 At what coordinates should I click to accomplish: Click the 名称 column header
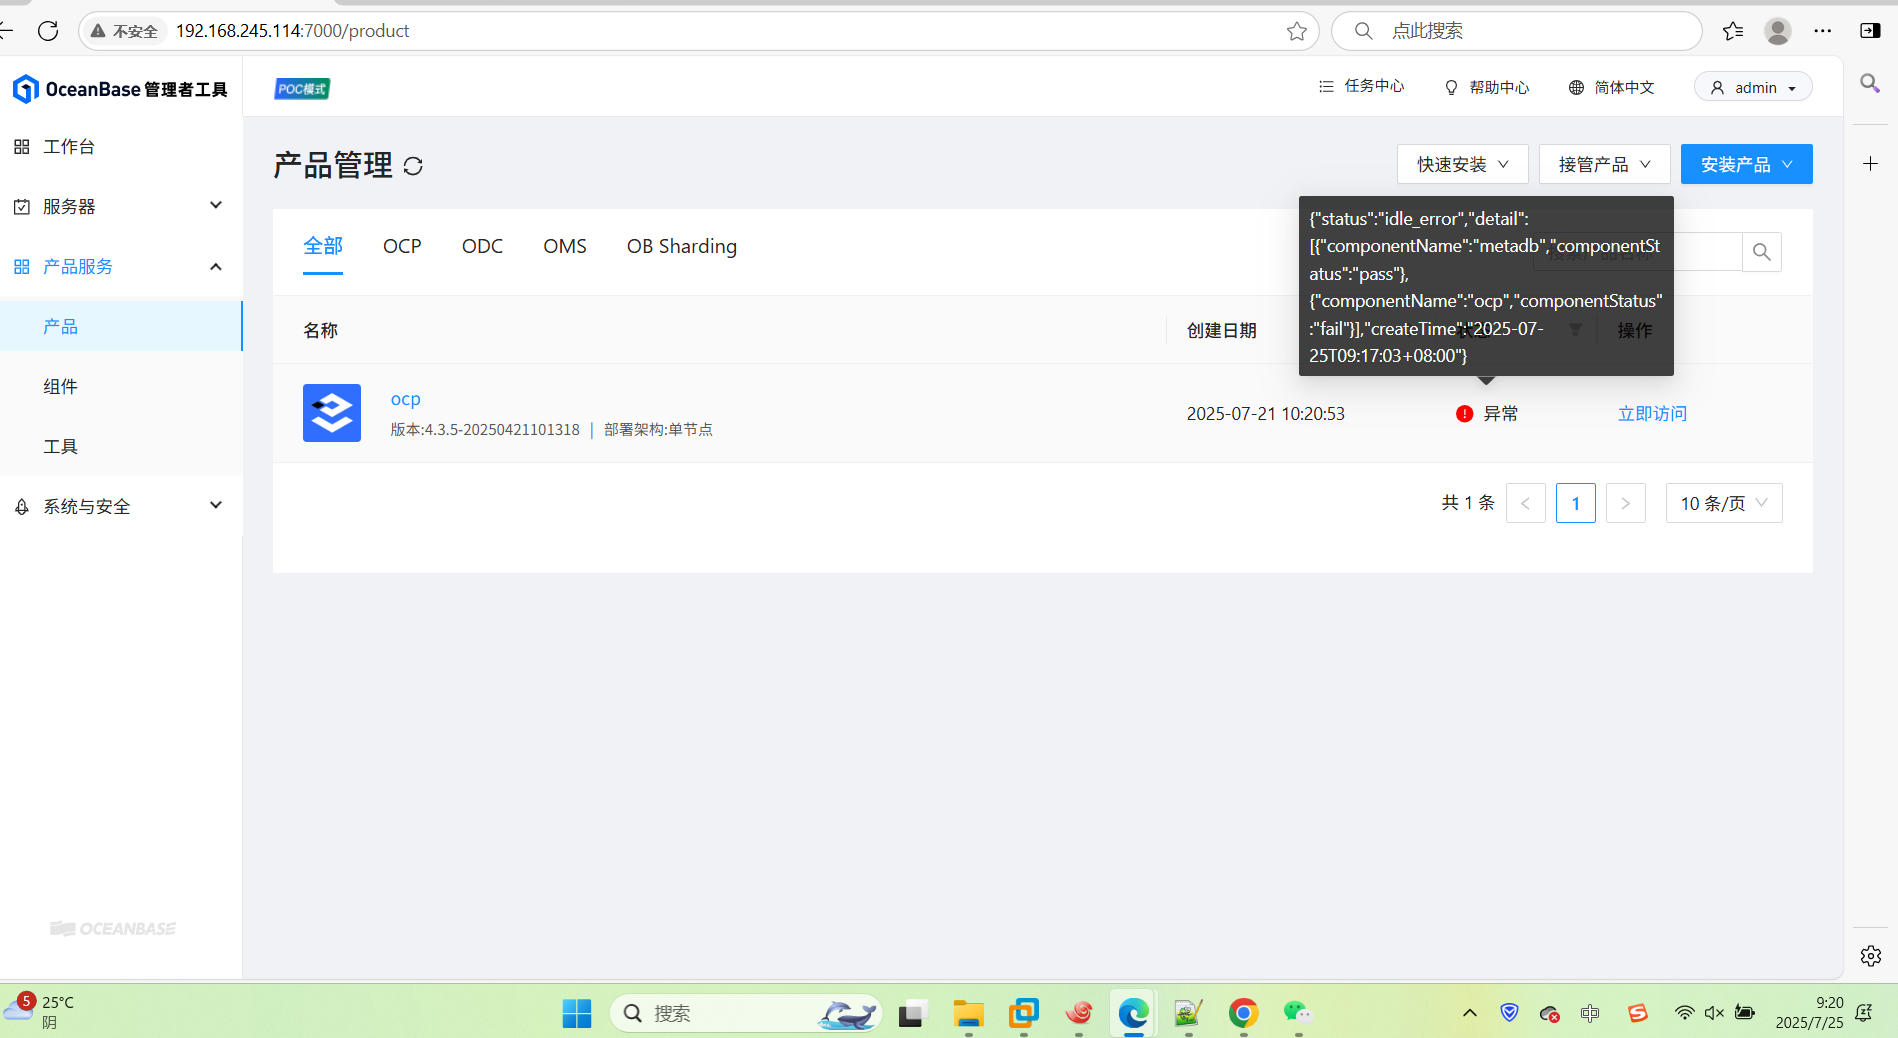tap(320, 331)
